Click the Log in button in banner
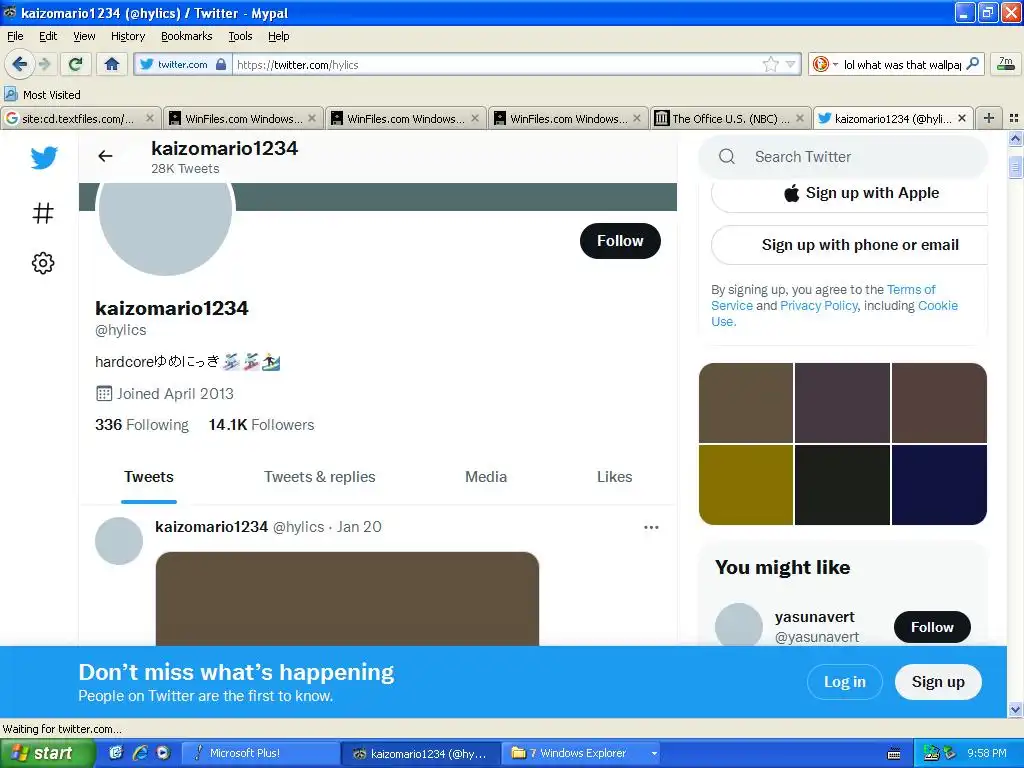The image size is (1024, 768). click(844, 682)
